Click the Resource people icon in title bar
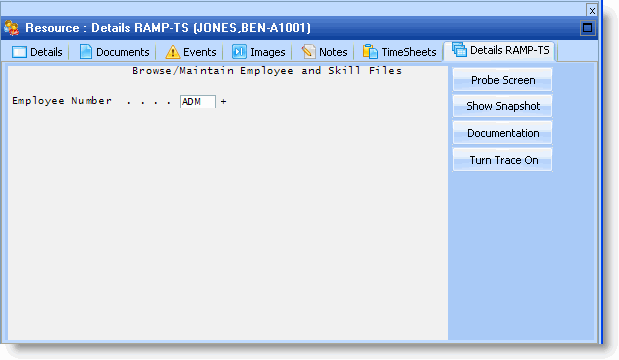 pyautogui.click(x=11, y=28)
